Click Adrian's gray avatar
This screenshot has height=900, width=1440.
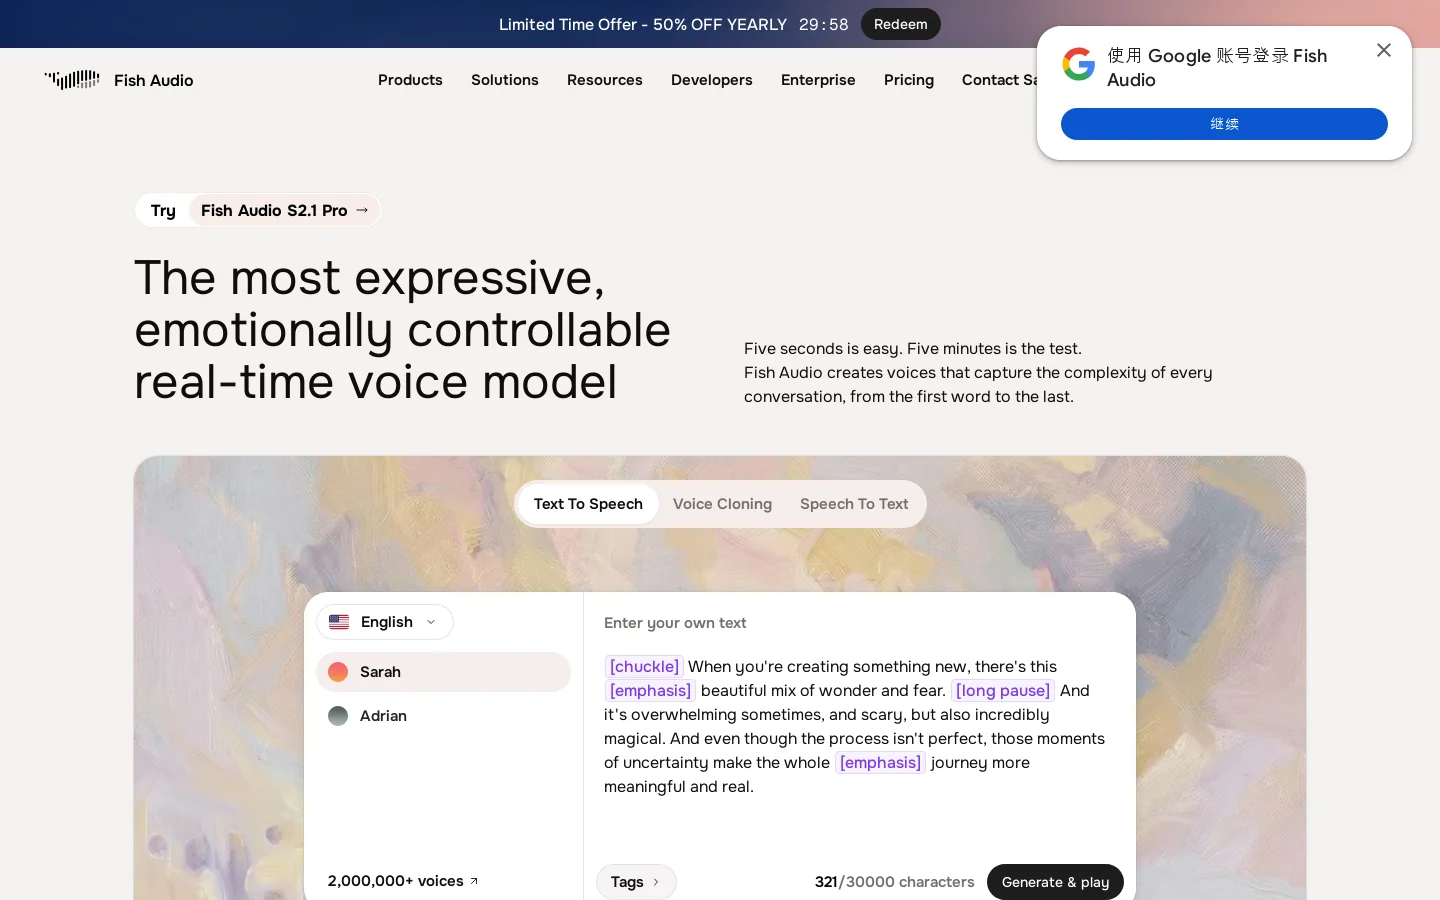pos(338,716)
